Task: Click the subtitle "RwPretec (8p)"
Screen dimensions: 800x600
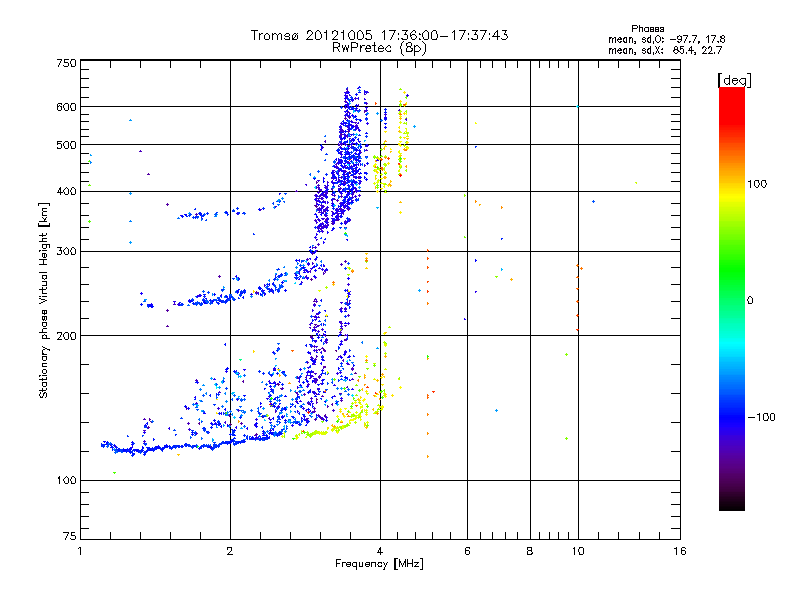Action: 379,48
